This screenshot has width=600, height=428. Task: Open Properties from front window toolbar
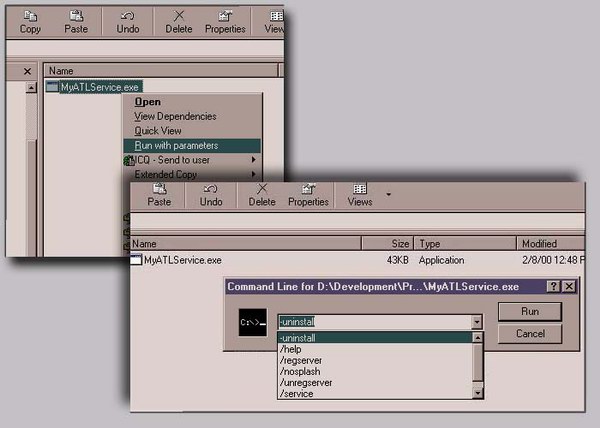308,195
